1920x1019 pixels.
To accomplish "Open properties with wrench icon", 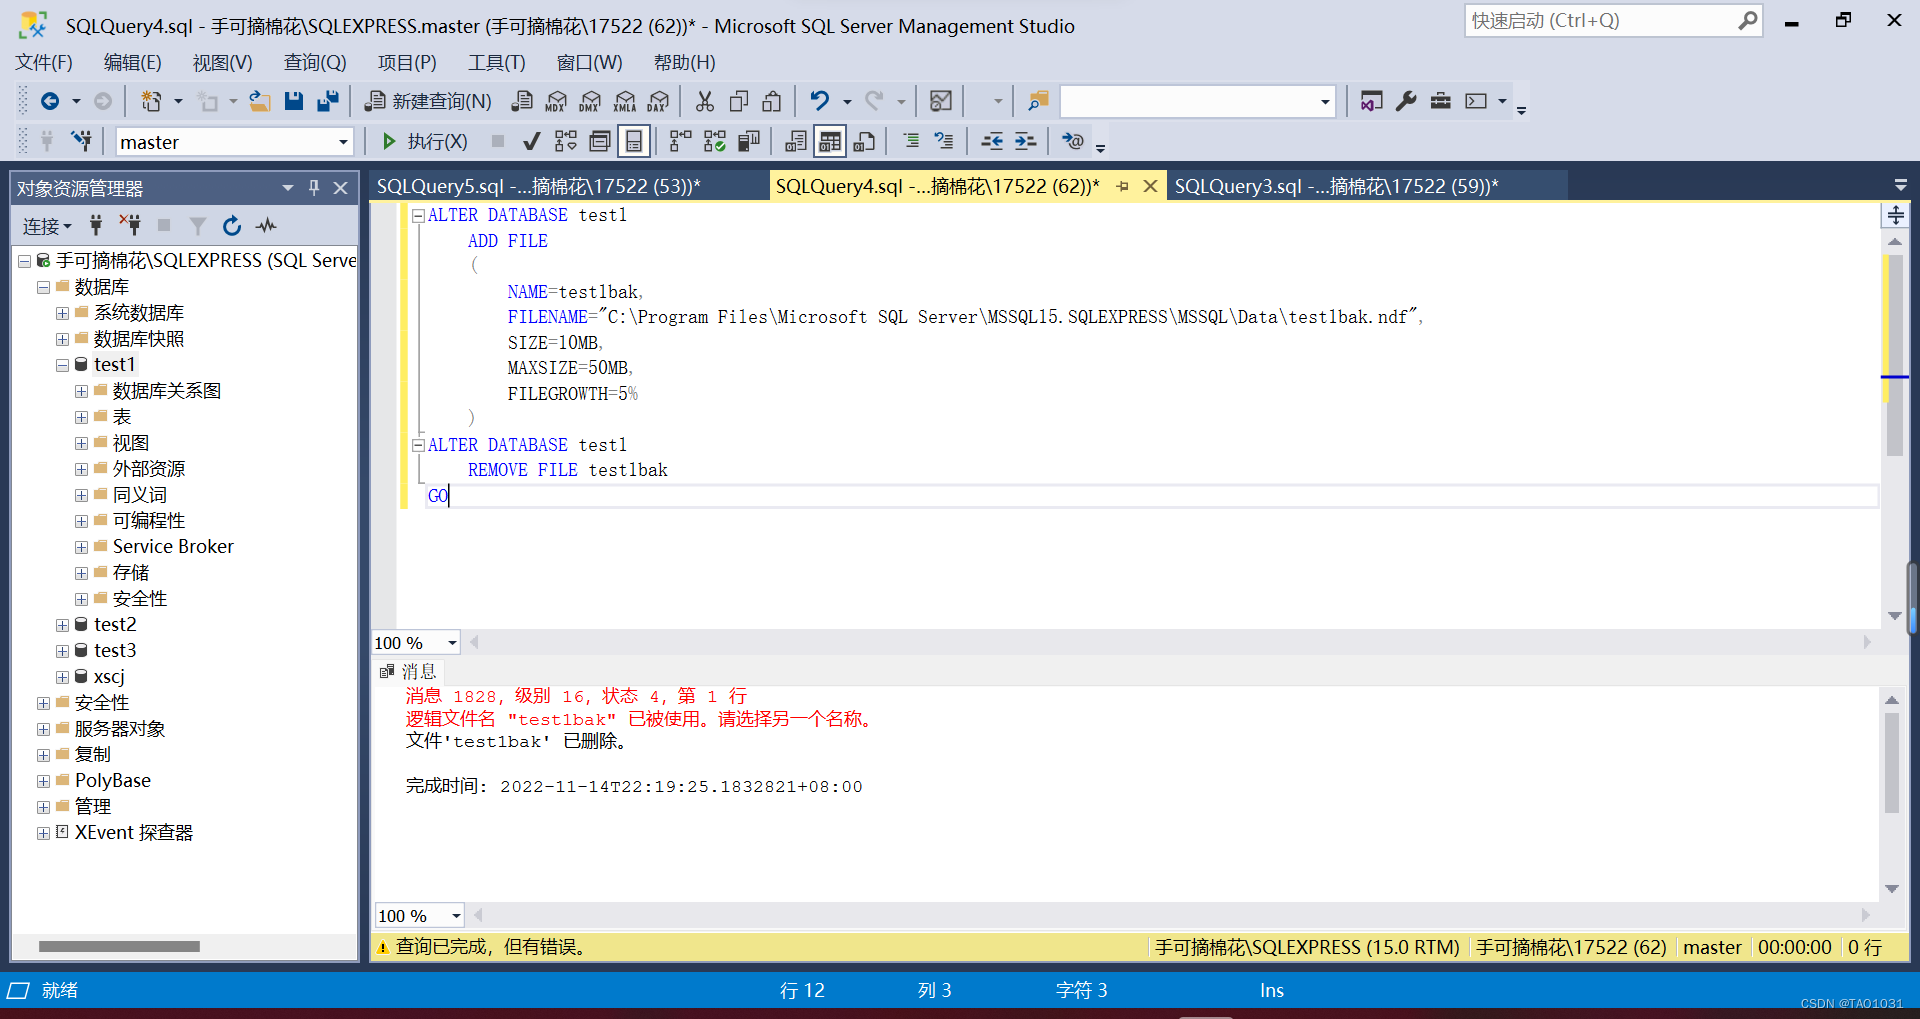I will 1406,101.
